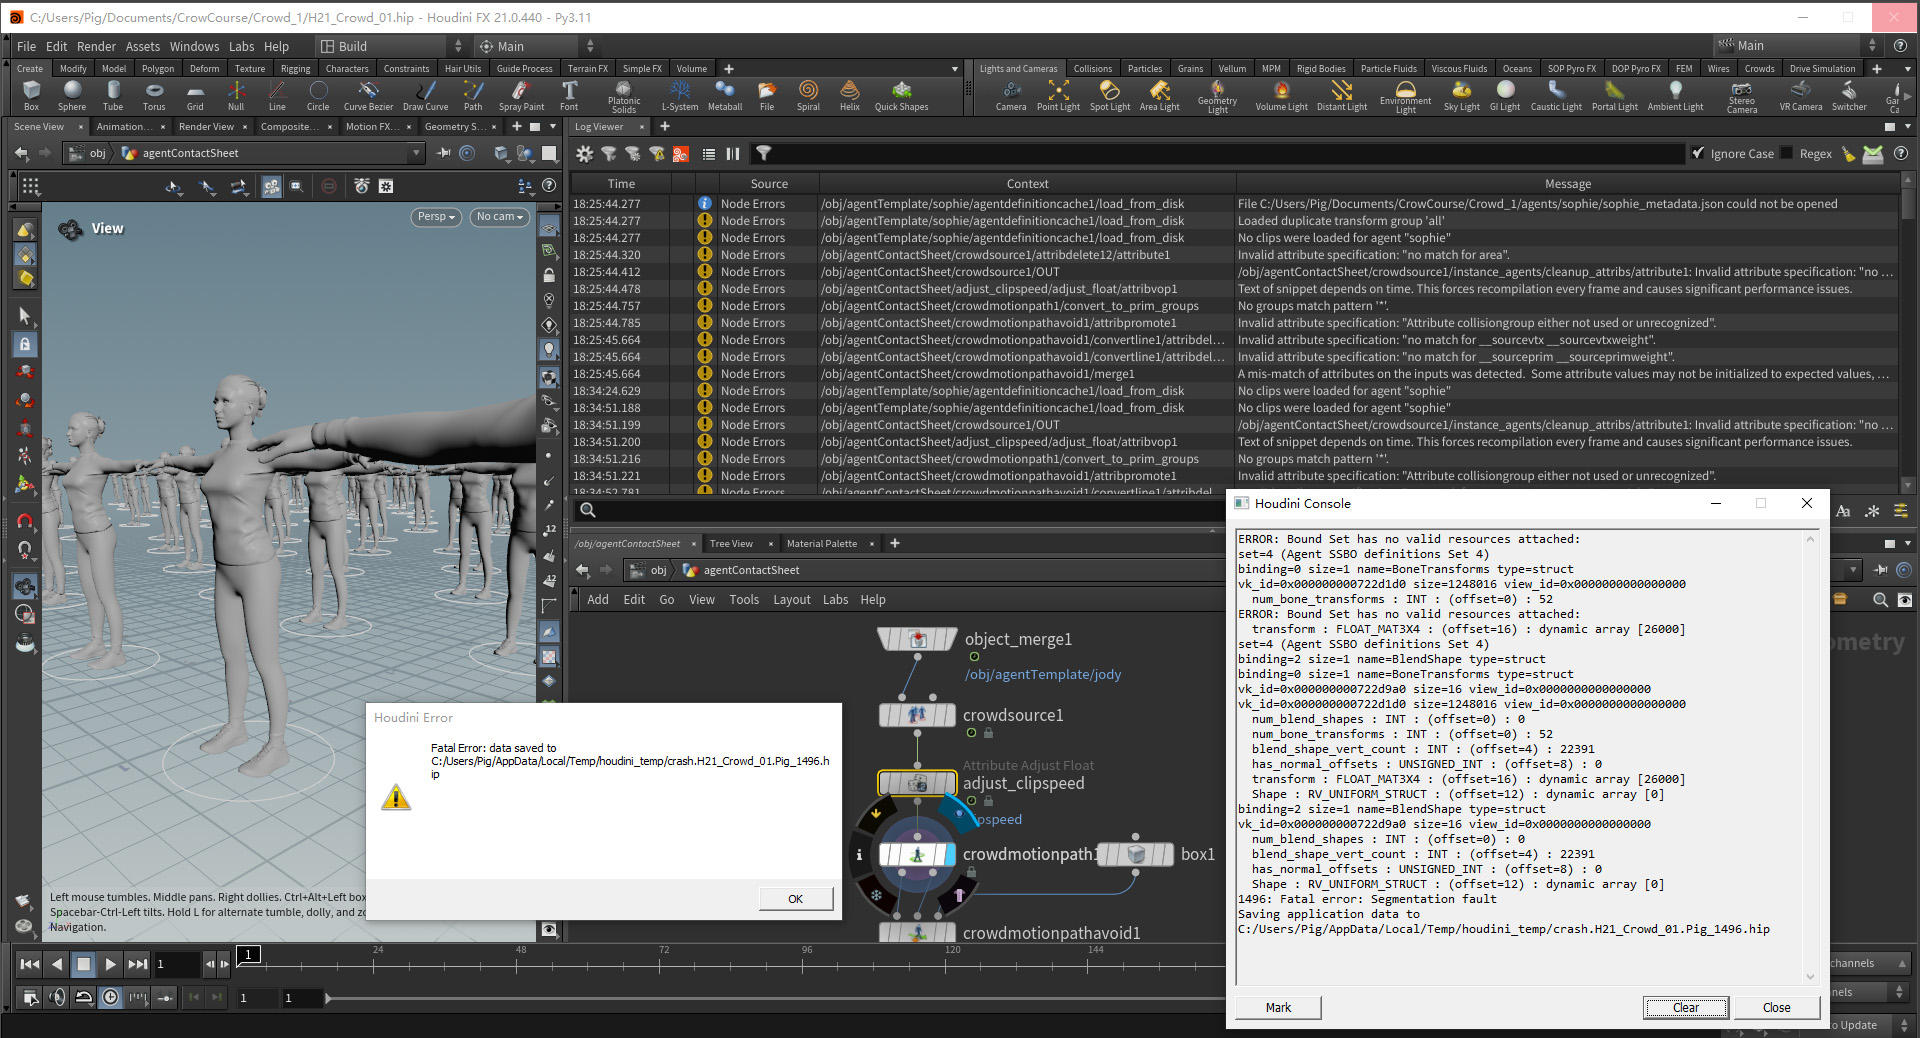Click the L-System shelf tool

coord(680,96)
